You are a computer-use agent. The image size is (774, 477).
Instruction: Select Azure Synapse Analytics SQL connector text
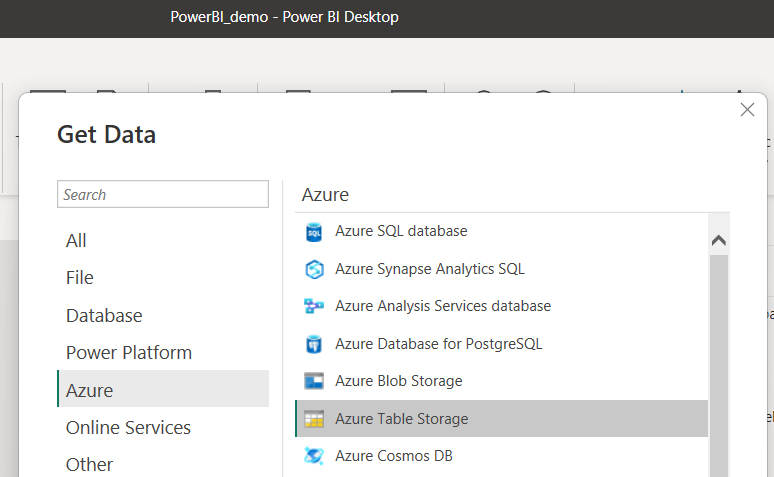pos(430,269)
